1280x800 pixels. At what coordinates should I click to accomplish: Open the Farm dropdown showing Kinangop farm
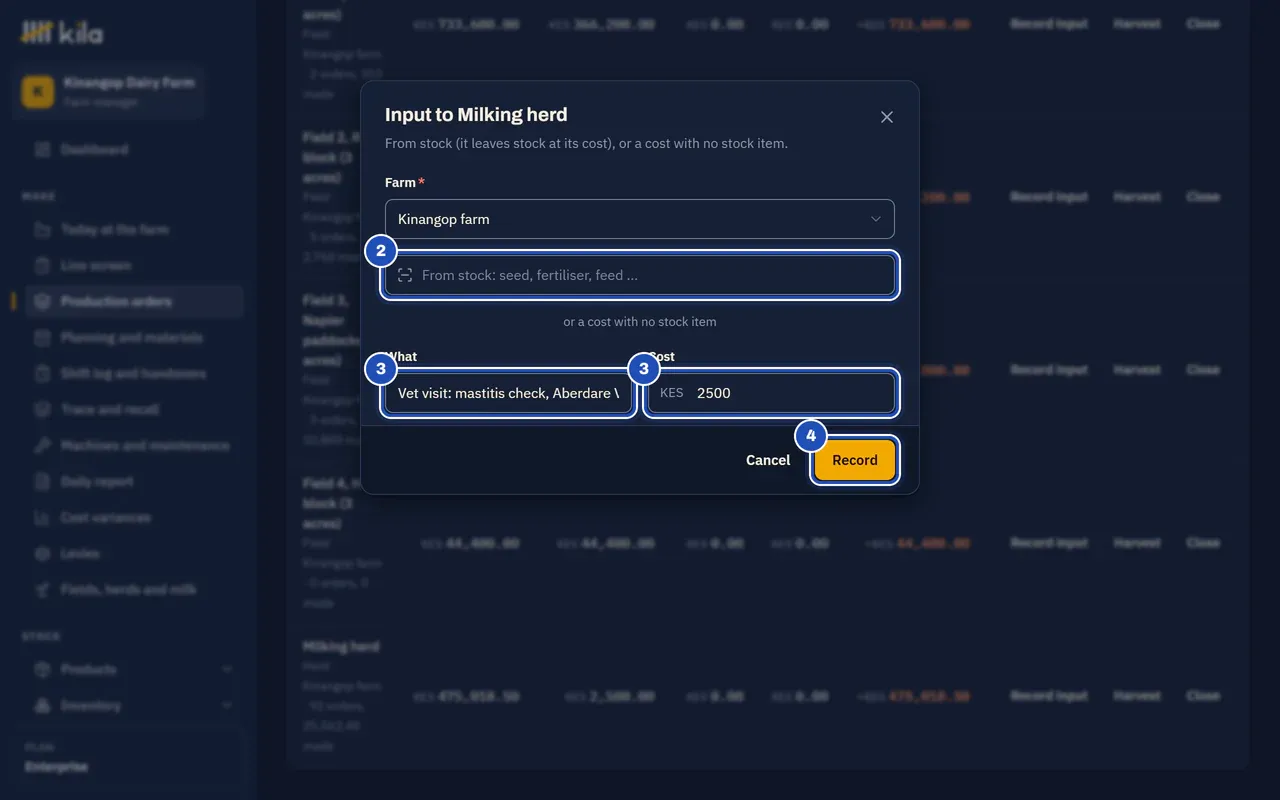point(640,219)
